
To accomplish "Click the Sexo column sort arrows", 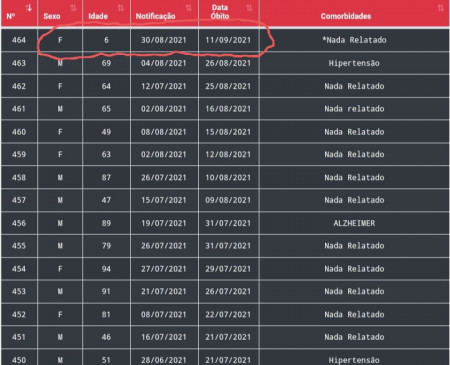I will click(73, 8).
